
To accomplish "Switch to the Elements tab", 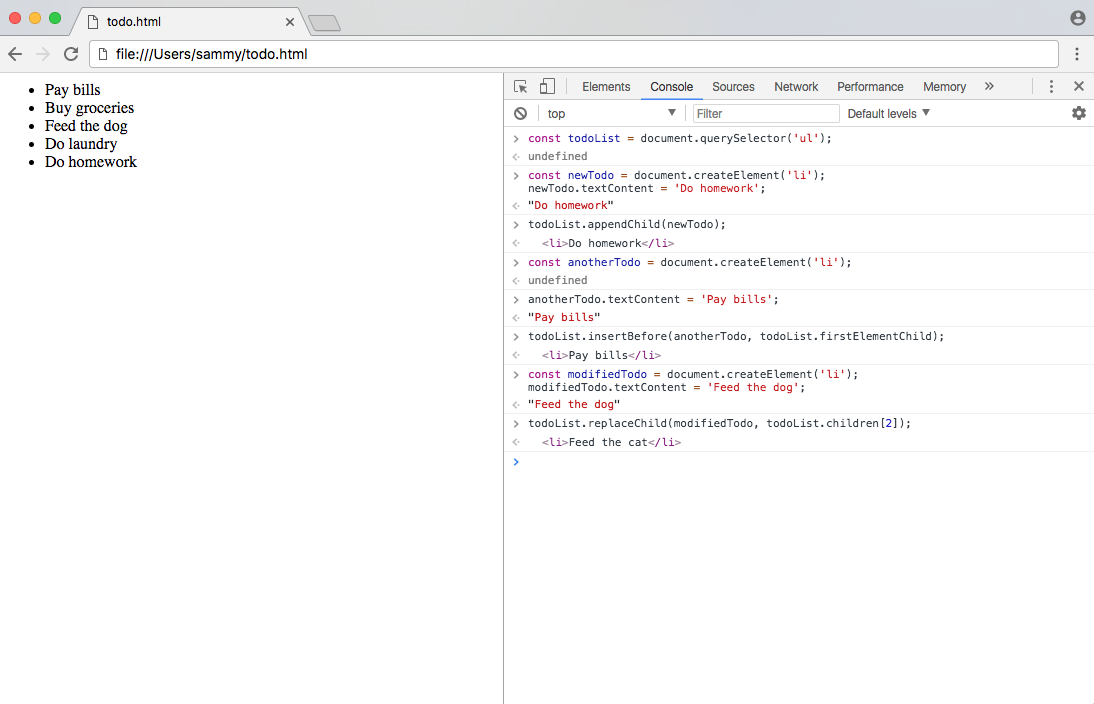I will click(x=606, y=87).
